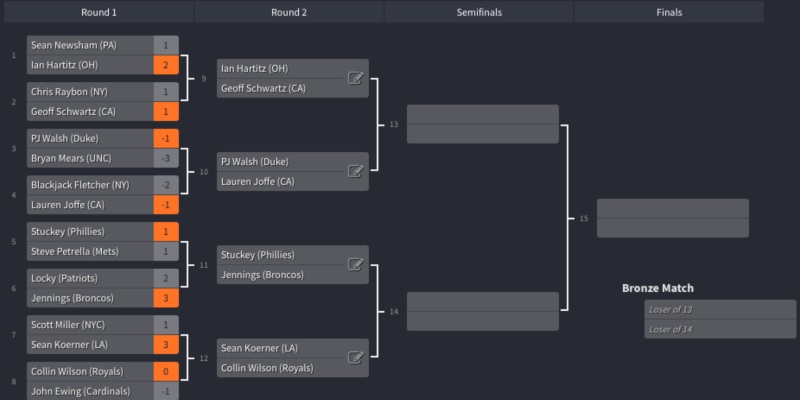The height and width of the screenshot is (400, 800).
Task: Open the Semifinals column header
Action: click(x=479, y=12)
